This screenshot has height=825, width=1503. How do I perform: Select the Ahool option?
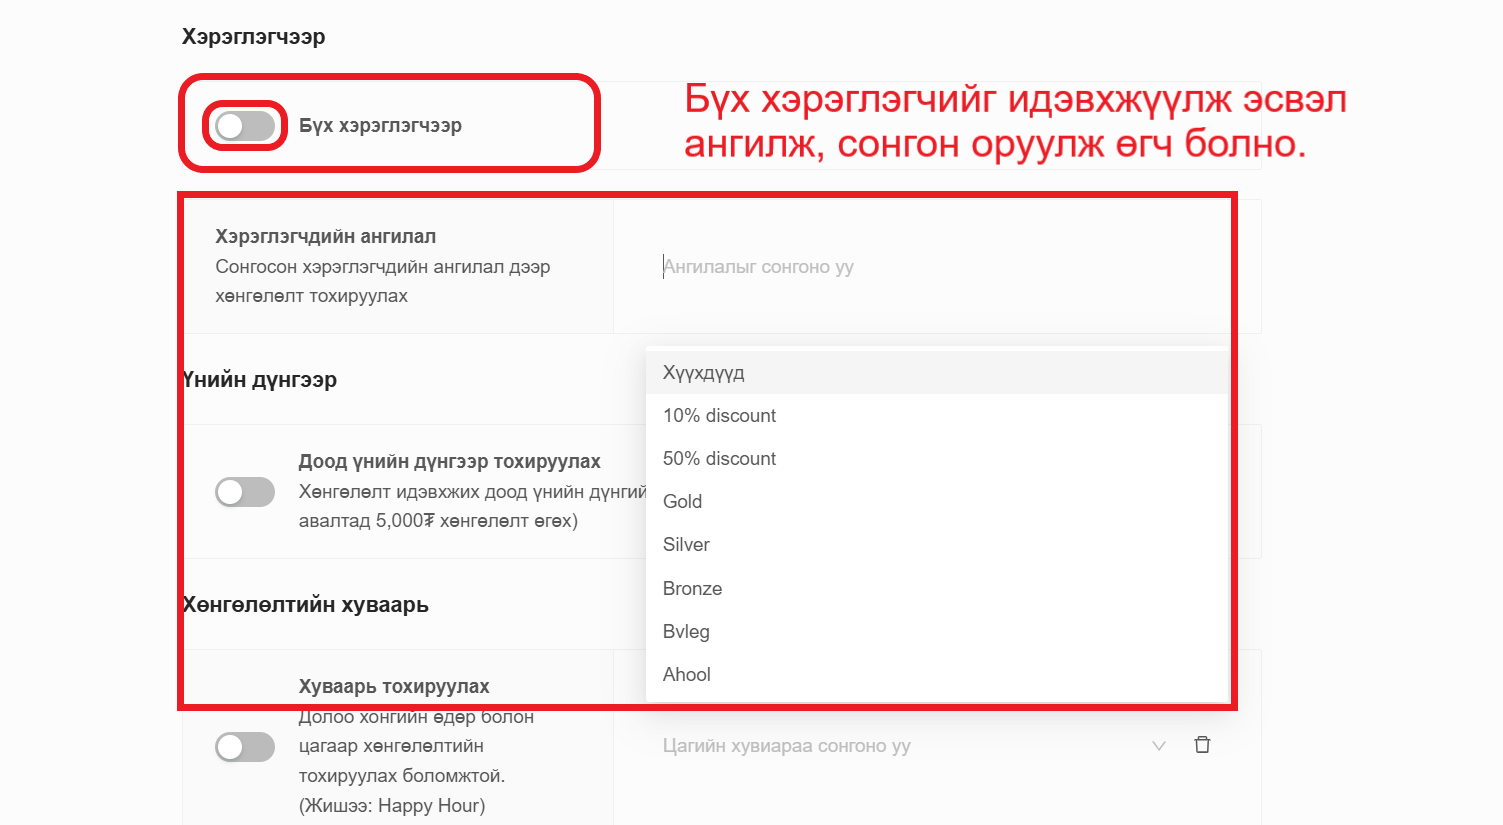tap(687, 675)
